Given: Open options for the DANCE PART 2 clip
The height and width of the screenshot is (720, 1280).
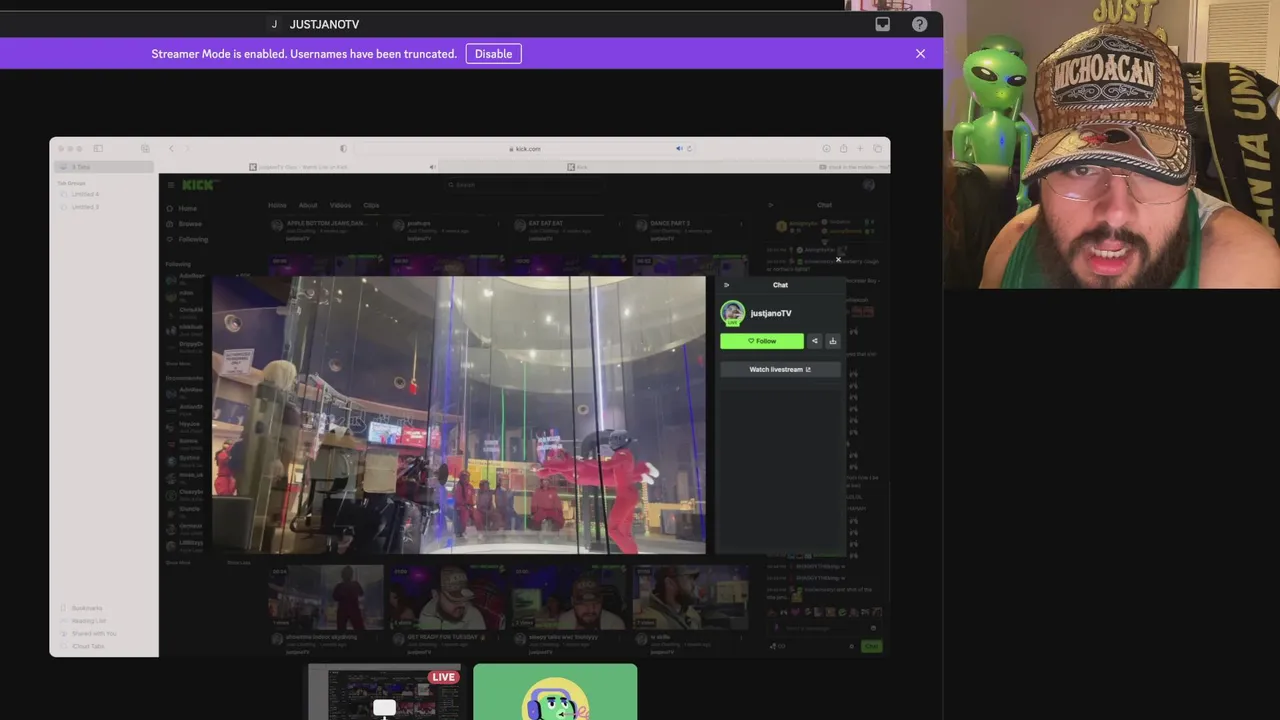Looking at the screenshot, I should tap(743, 223).
